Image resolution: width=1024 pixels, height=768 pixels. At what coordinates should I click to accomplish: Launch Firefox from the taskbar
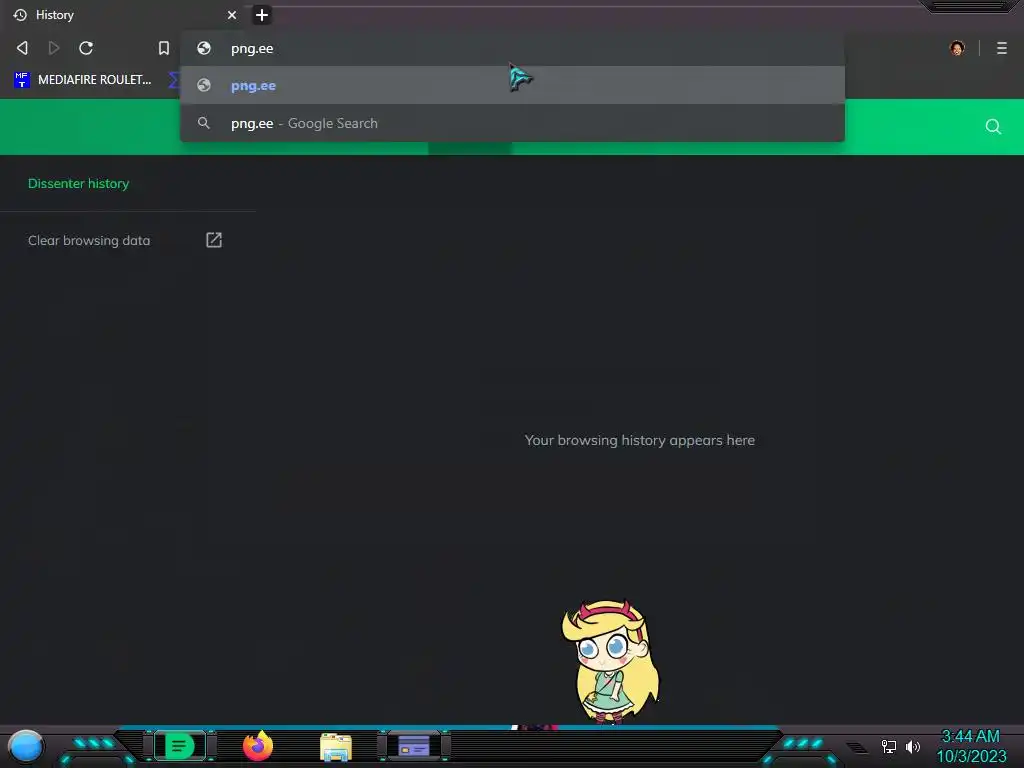click(258, 746)
